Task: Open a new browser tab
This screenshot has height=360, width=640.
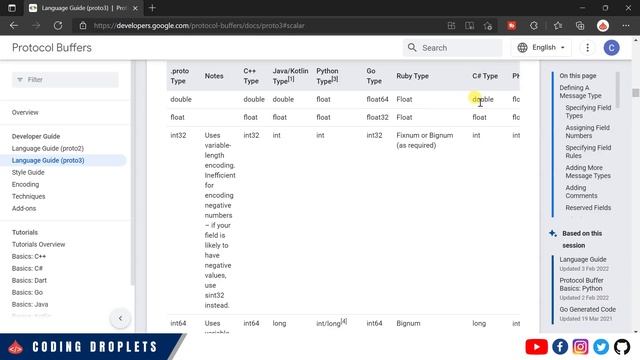Action: [x=152, y=8]
